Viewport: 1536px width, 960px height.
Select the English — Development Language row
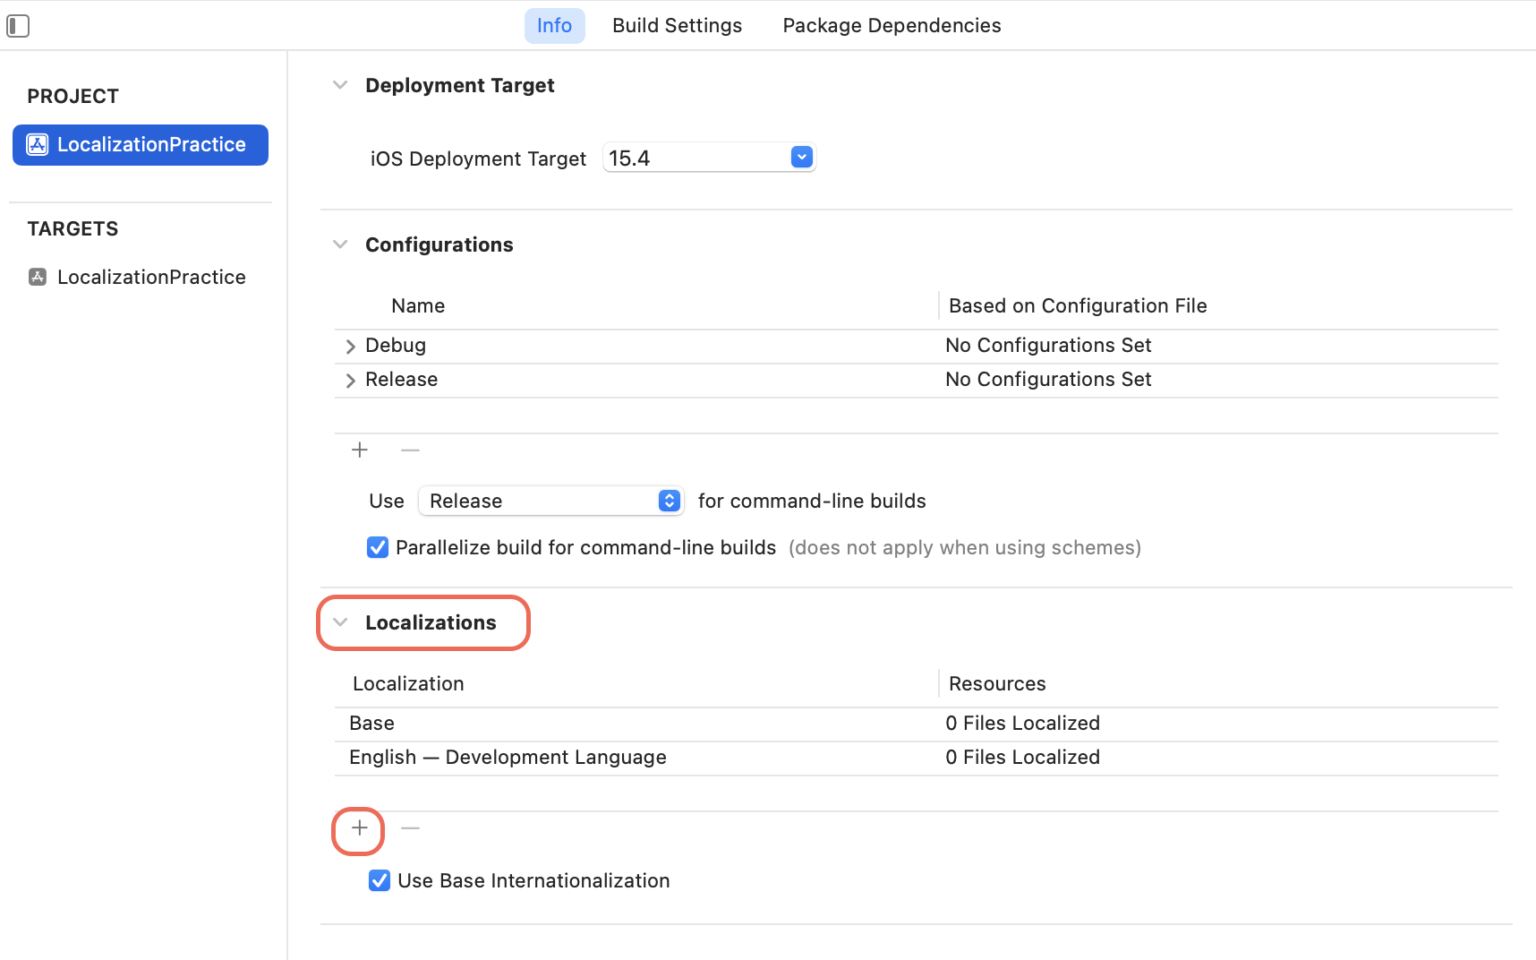507,757
